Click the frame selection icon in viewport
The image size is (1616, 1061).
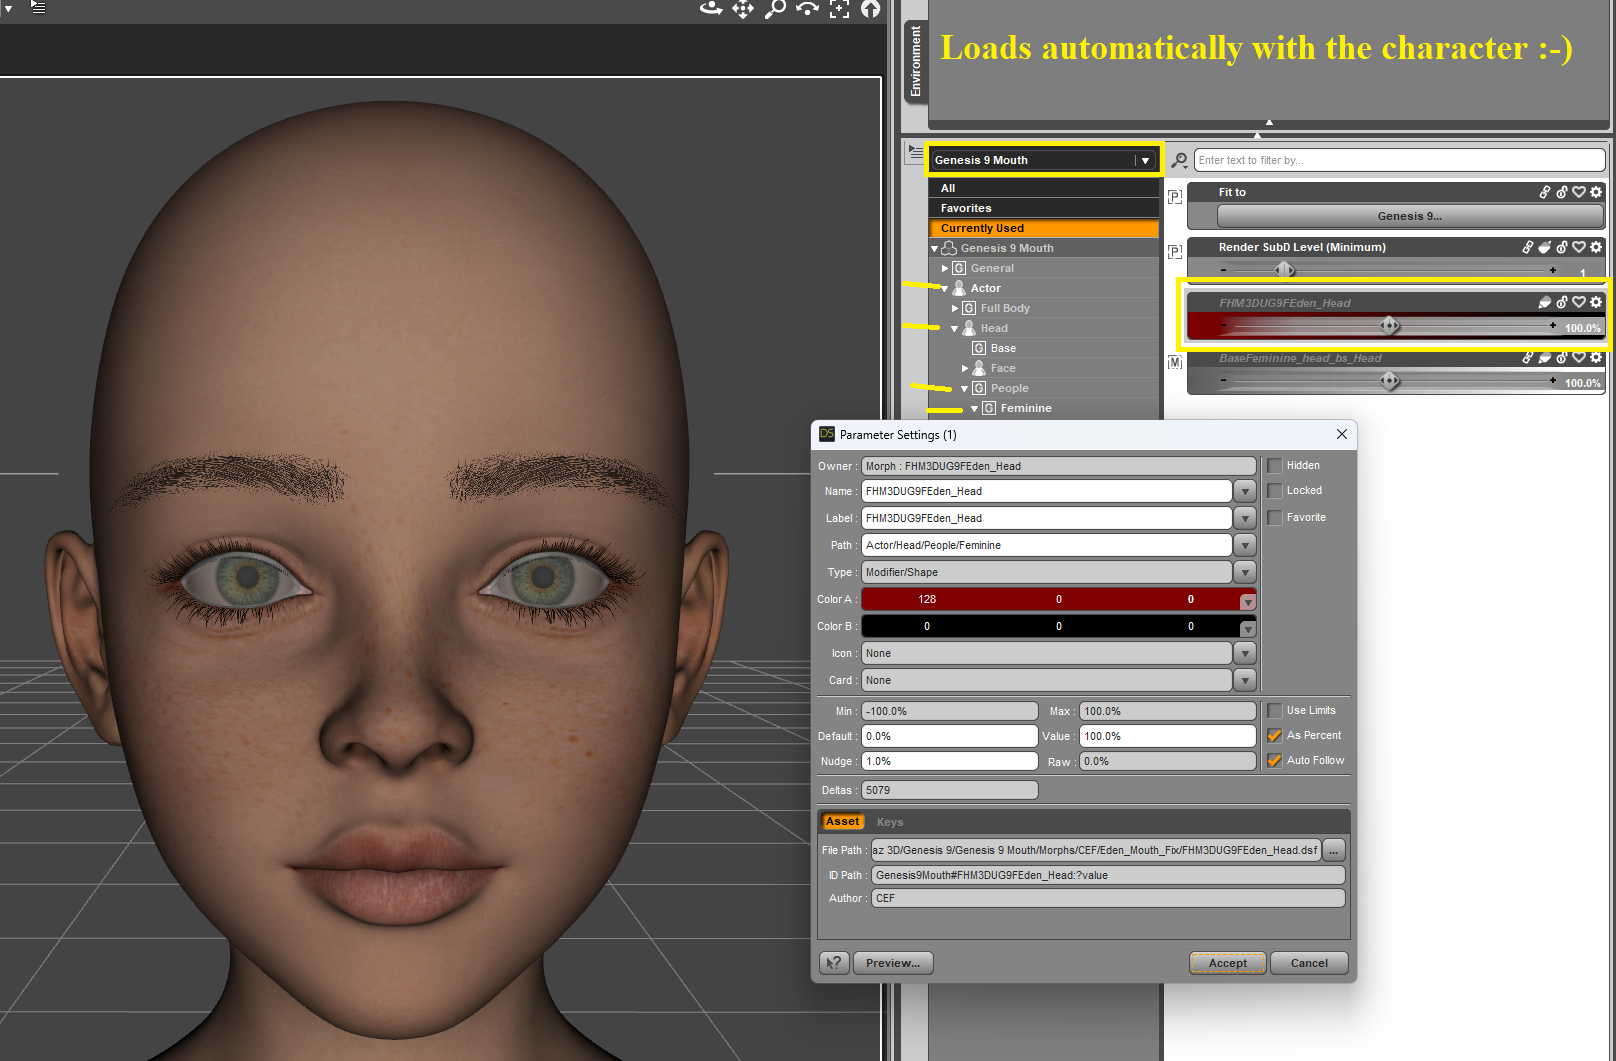839,9
